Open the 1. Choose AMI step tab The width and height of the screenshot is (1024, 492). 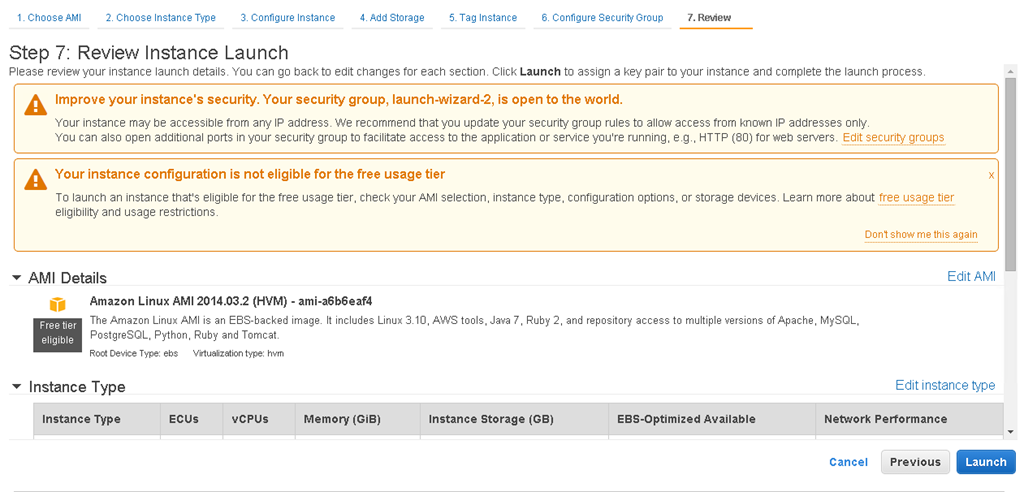49,18
